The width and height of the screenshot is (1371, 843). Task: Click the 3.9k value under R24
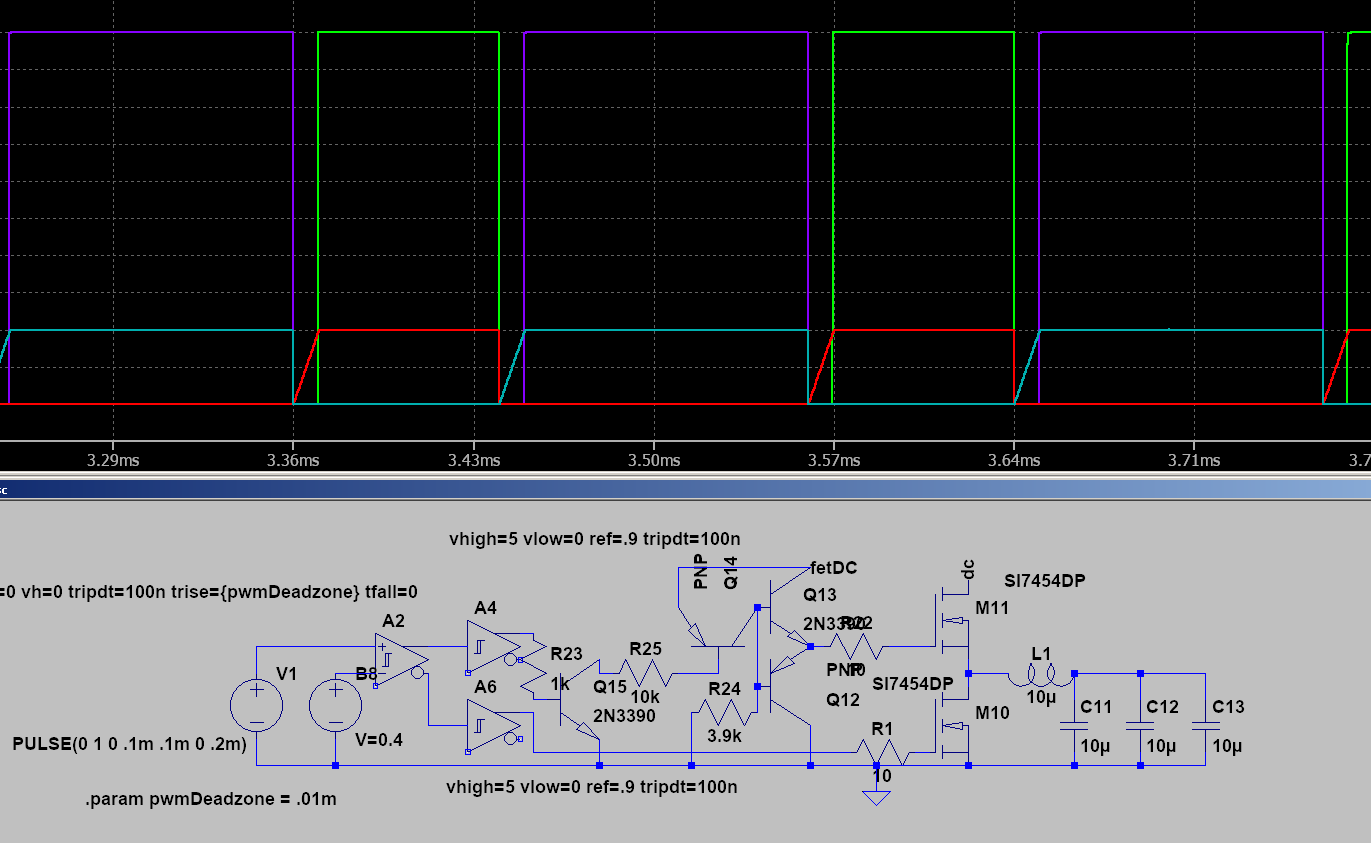point(724,736)
